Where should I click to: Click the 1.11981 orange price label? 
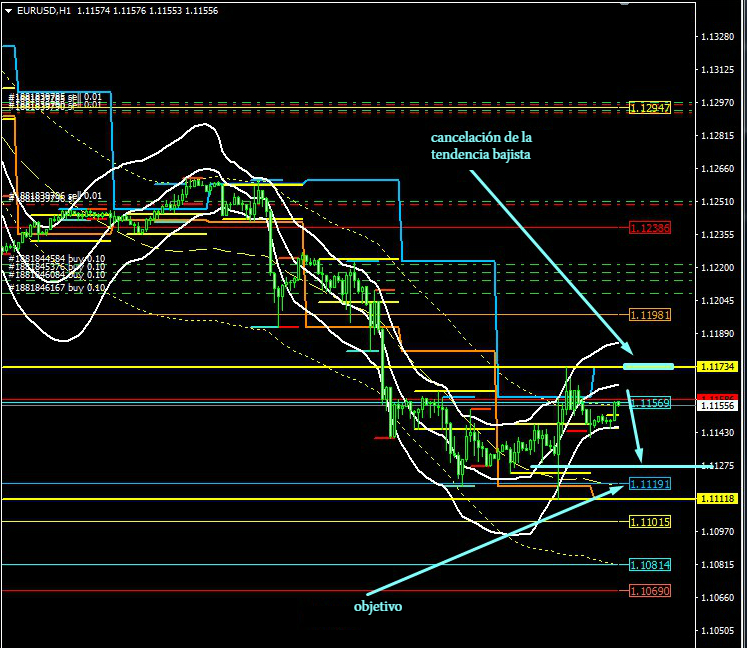click(650, 314)
